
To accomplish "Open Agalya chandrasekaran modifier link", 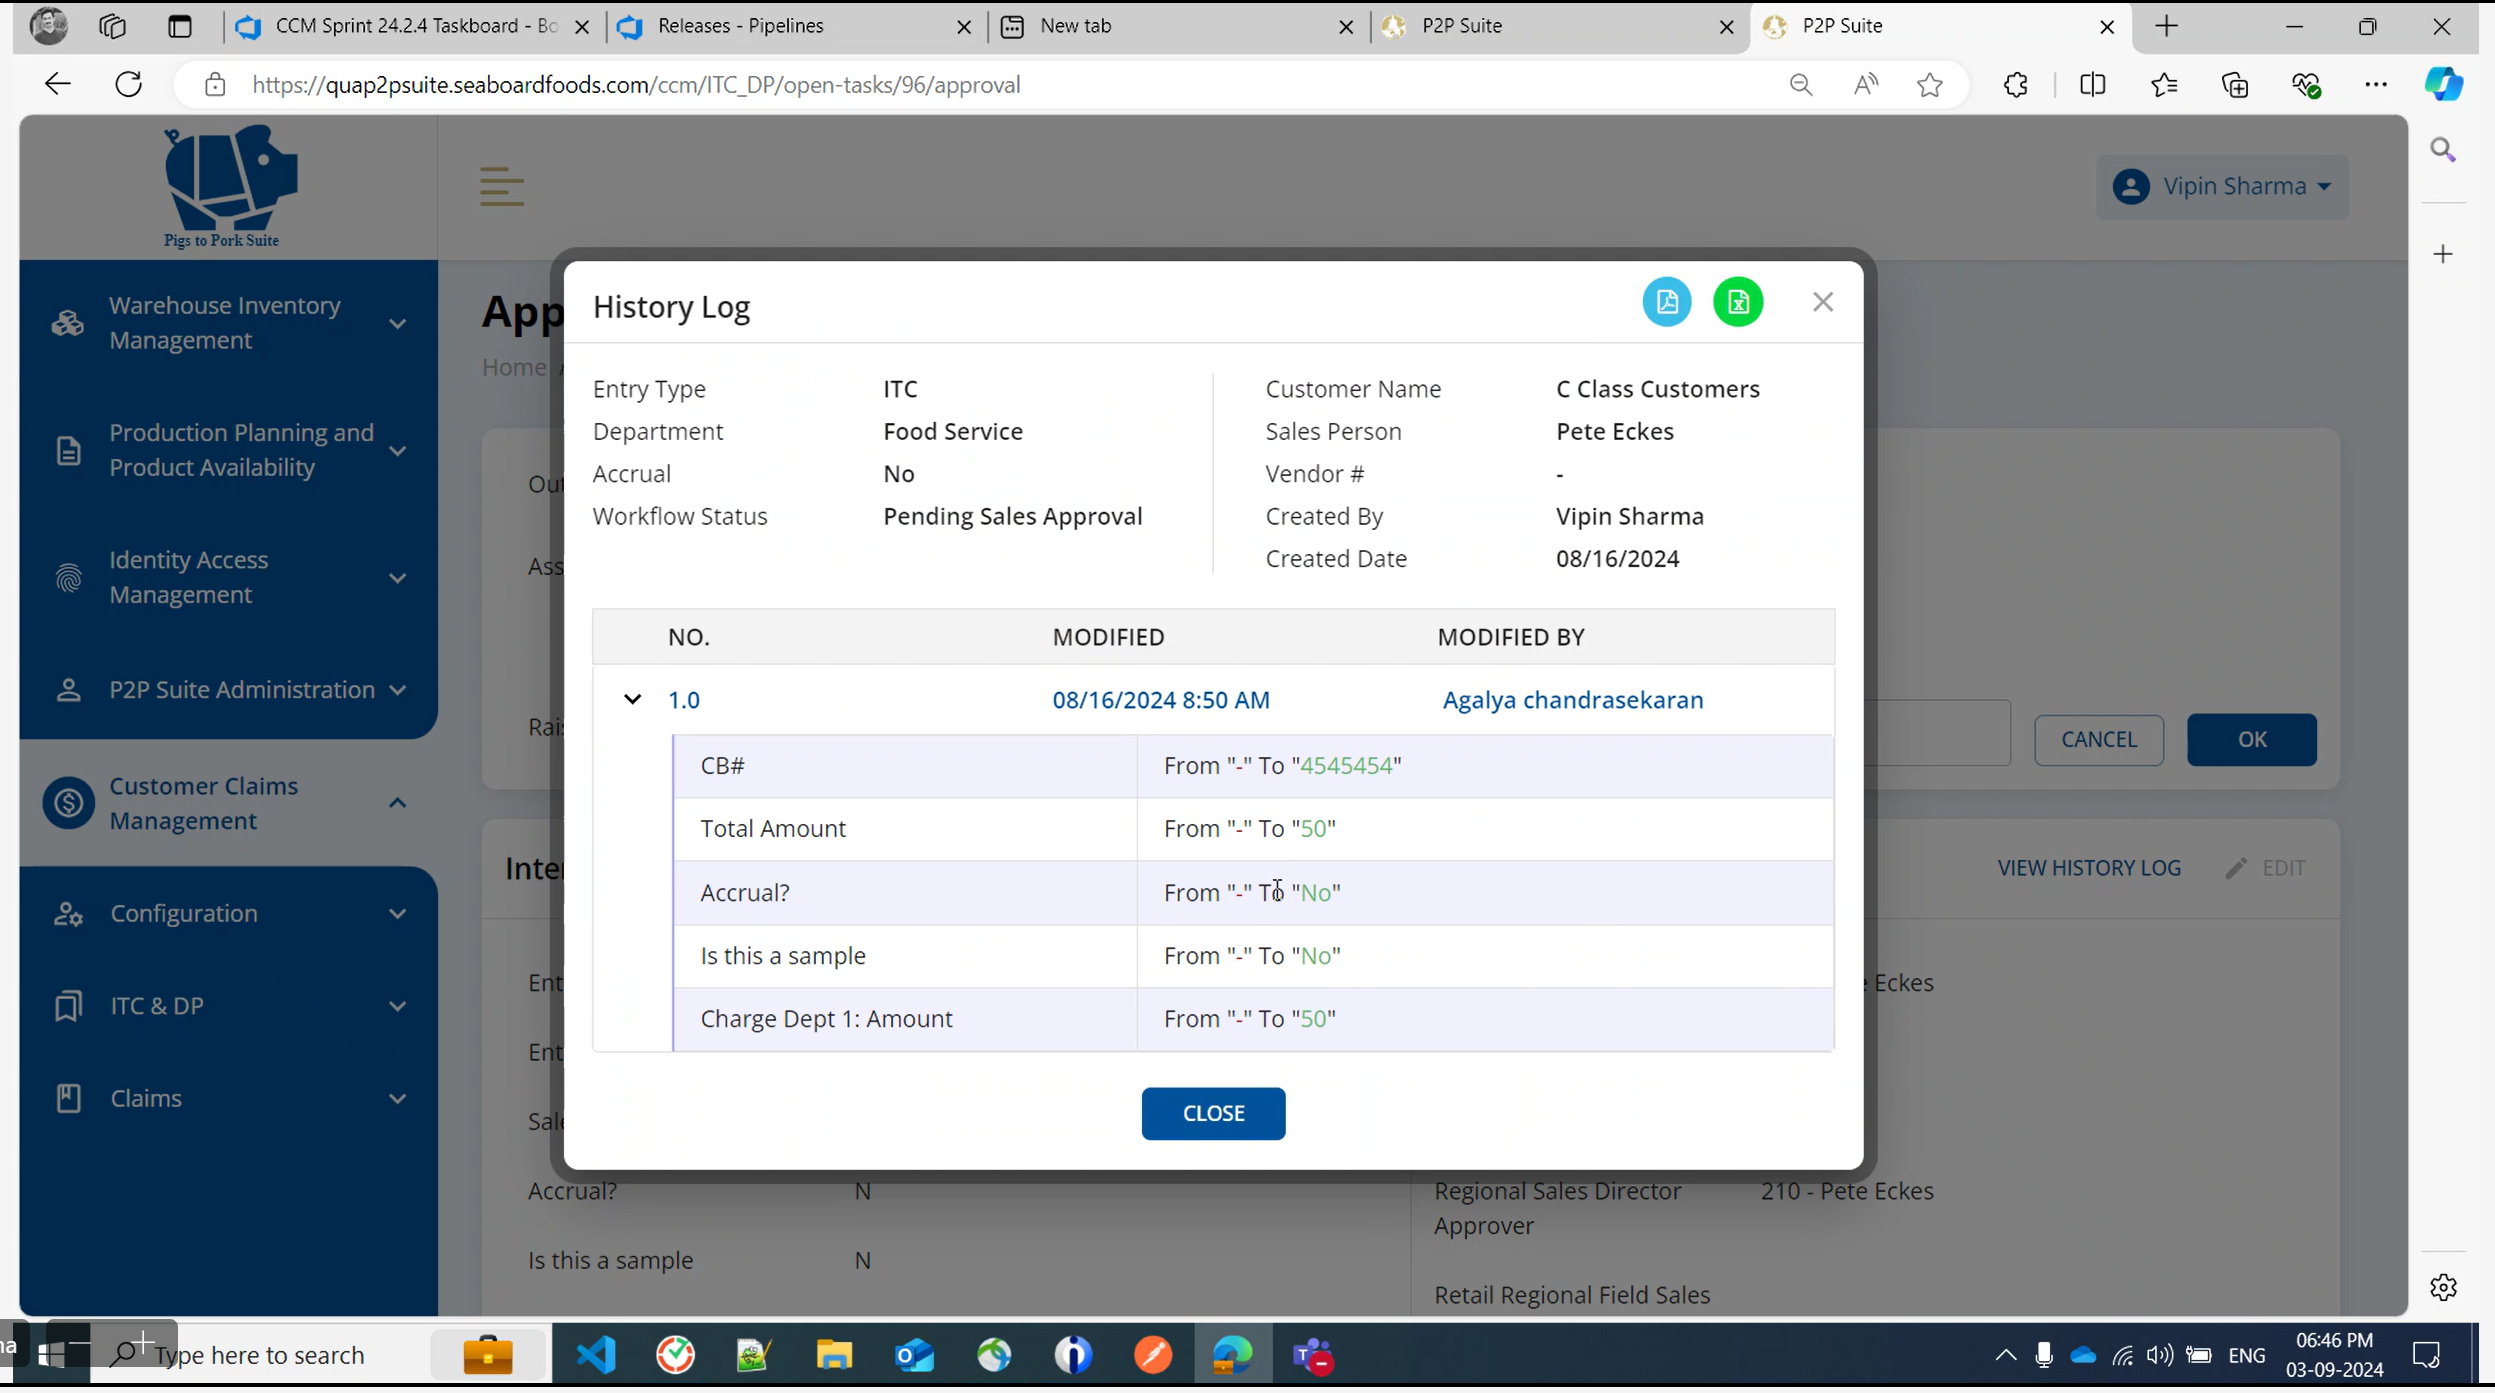I will (1572, 700).
